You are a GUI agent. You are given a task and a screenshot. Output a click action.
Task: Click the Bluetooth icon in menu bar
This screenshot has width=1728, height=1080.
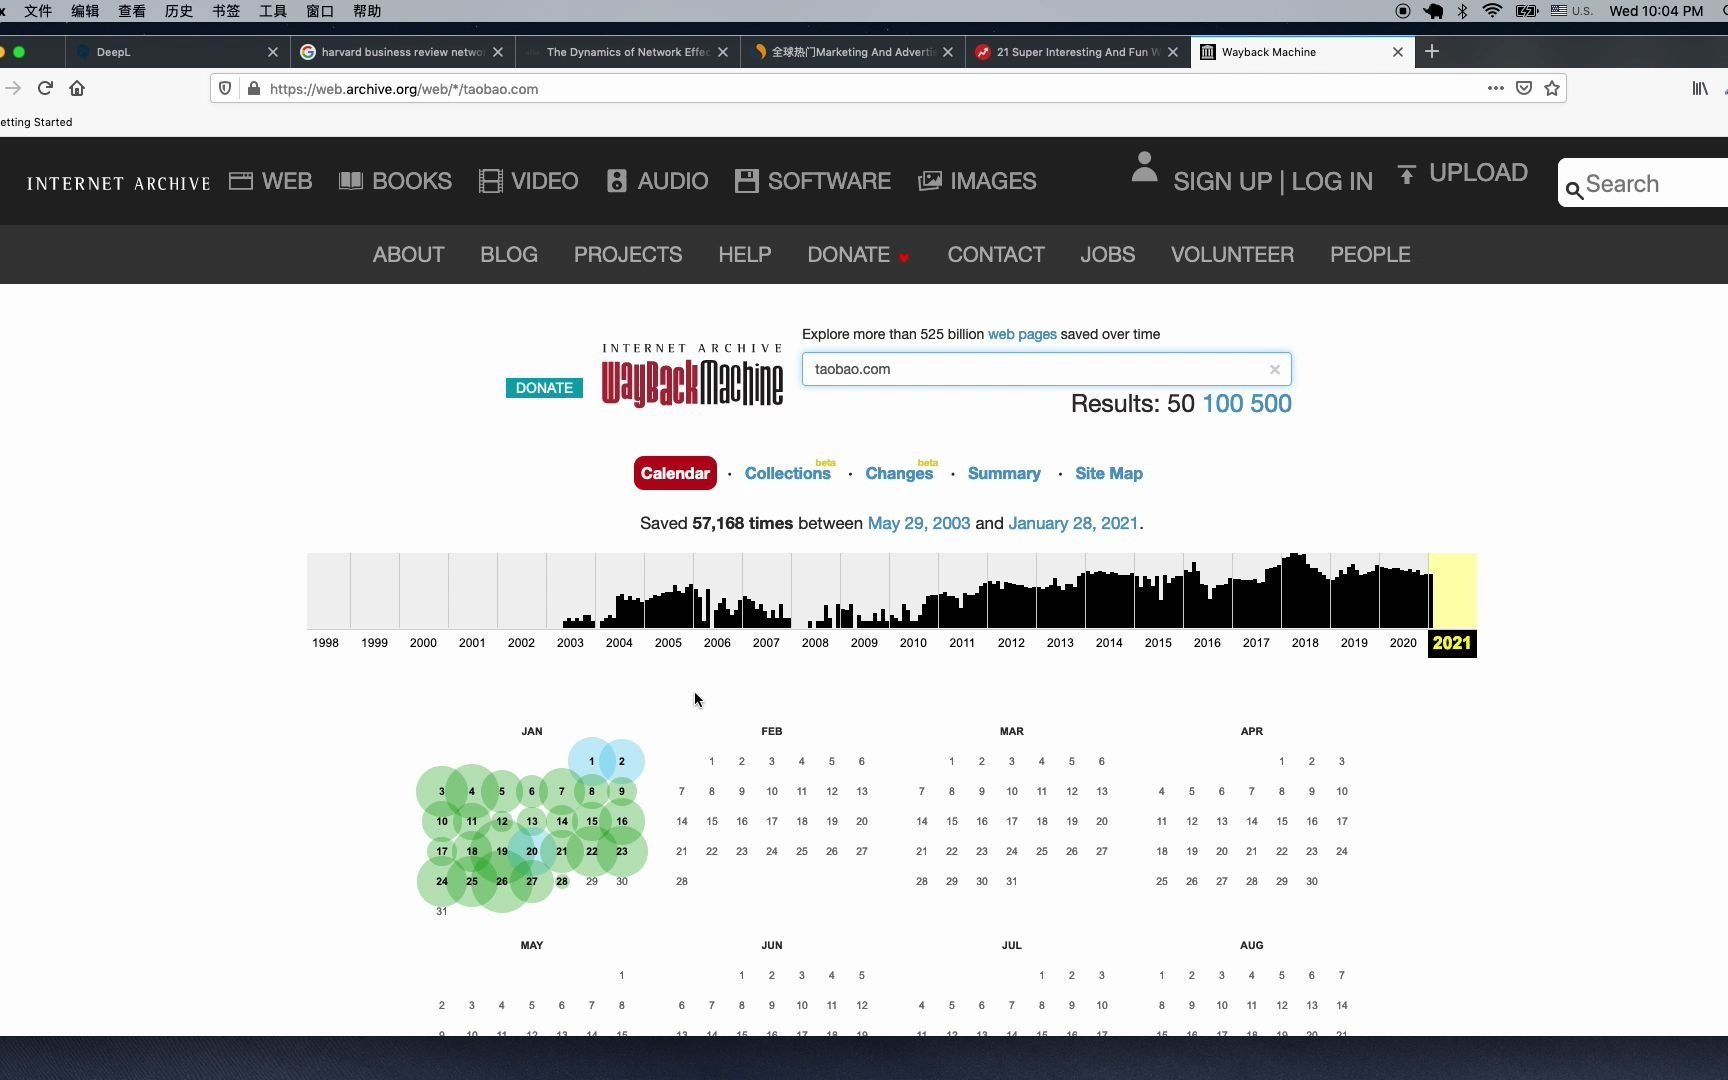[x=1462, y=11]
